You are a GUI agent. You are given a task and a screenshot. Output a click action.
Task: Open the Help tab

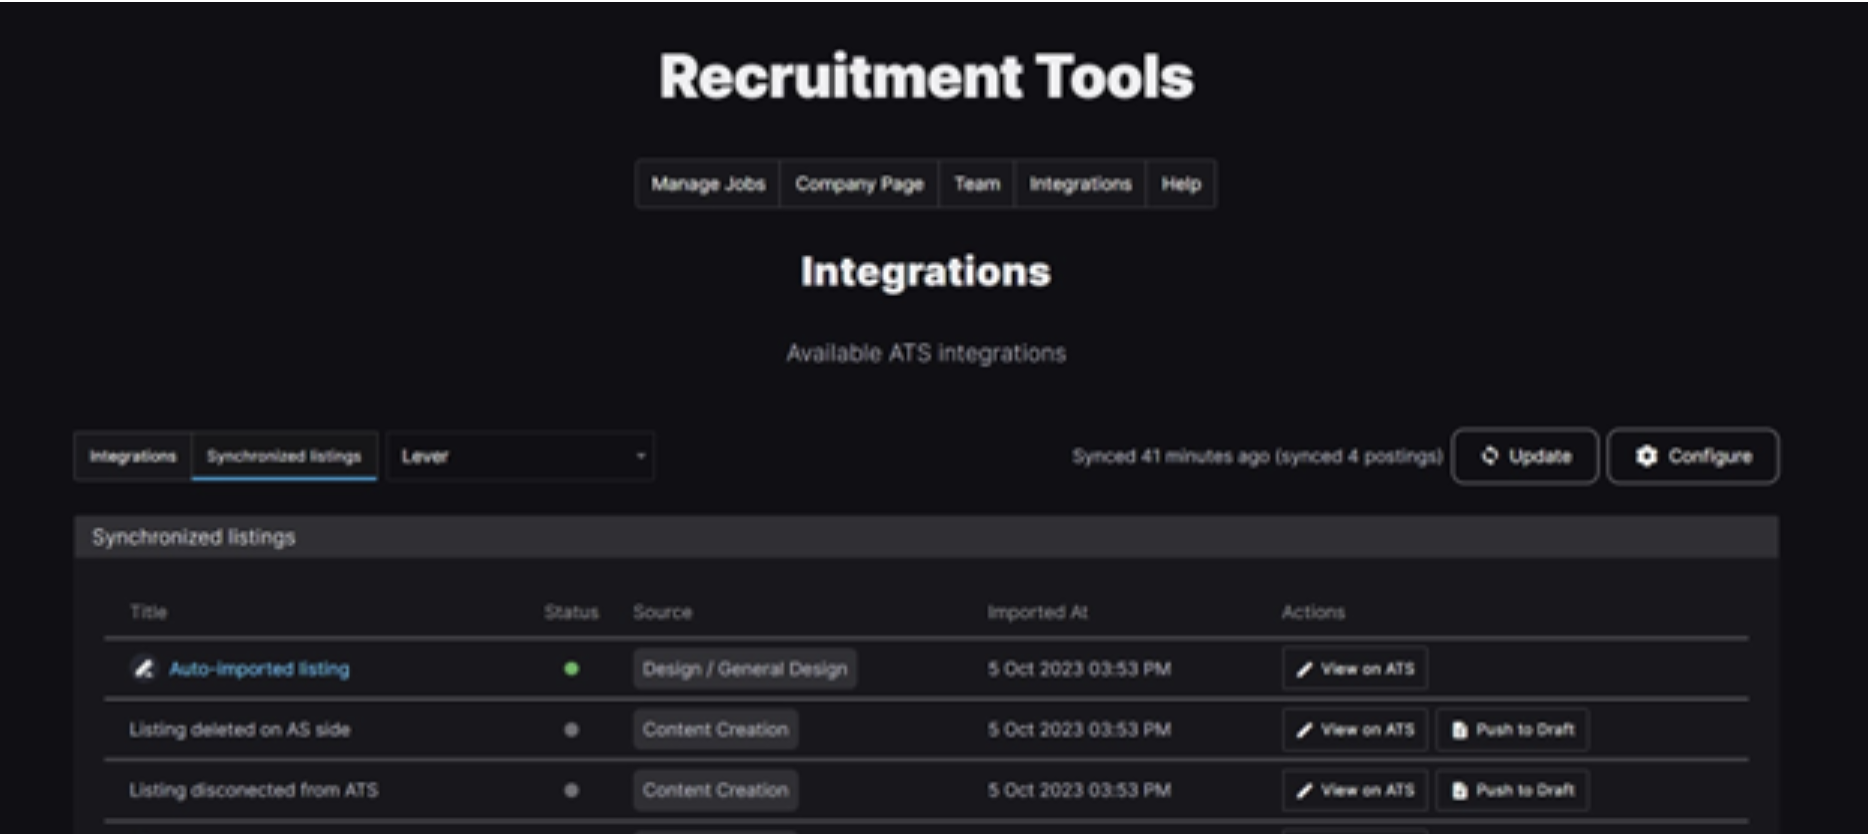(x=1180, y=184)
